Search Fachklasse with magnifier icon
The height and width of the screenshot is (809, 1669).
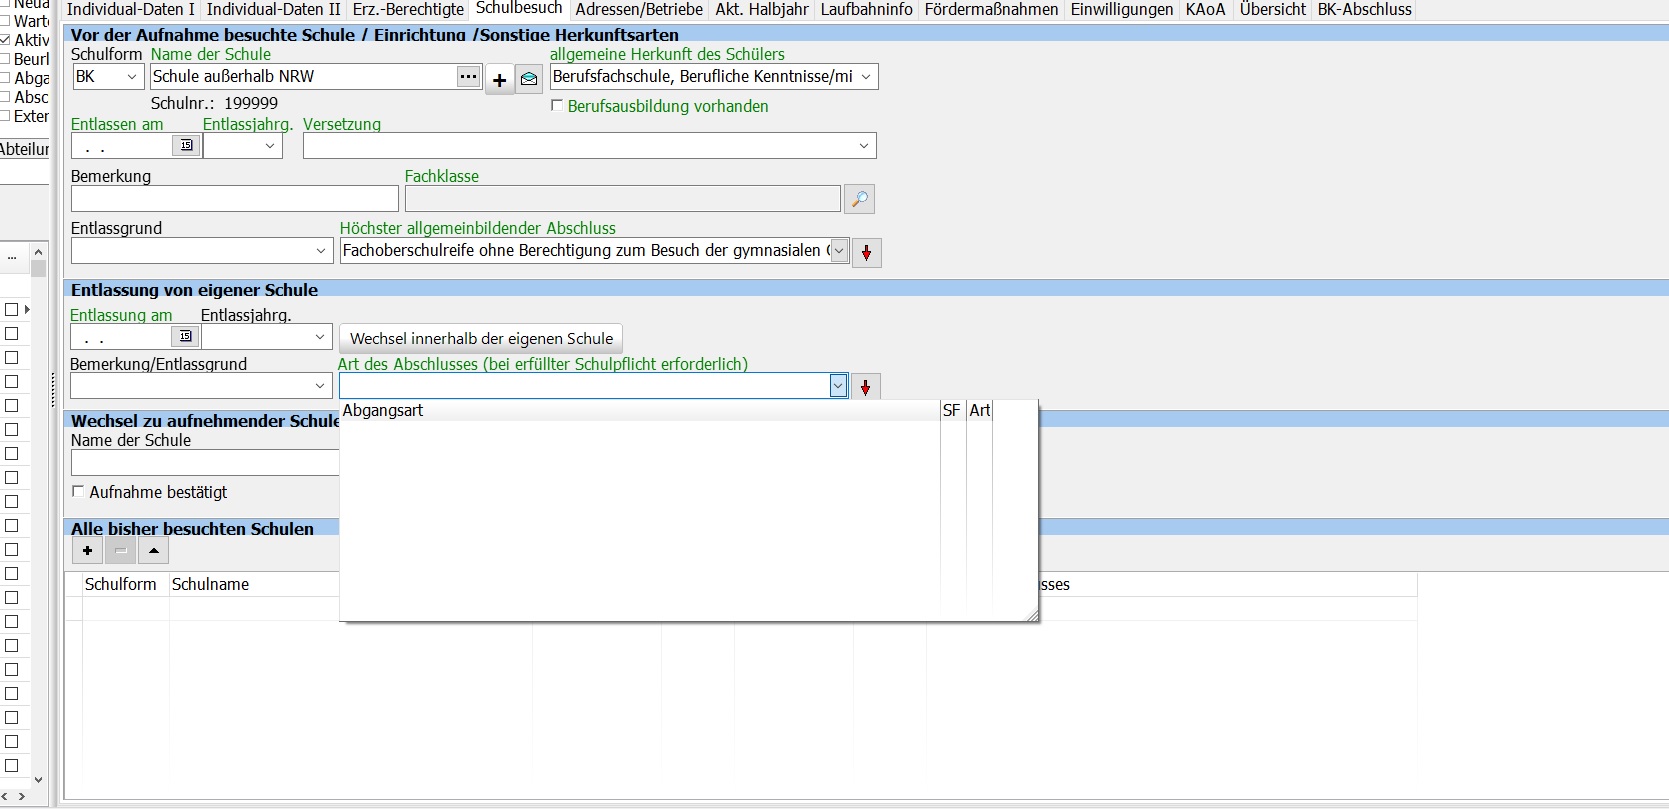859,199
